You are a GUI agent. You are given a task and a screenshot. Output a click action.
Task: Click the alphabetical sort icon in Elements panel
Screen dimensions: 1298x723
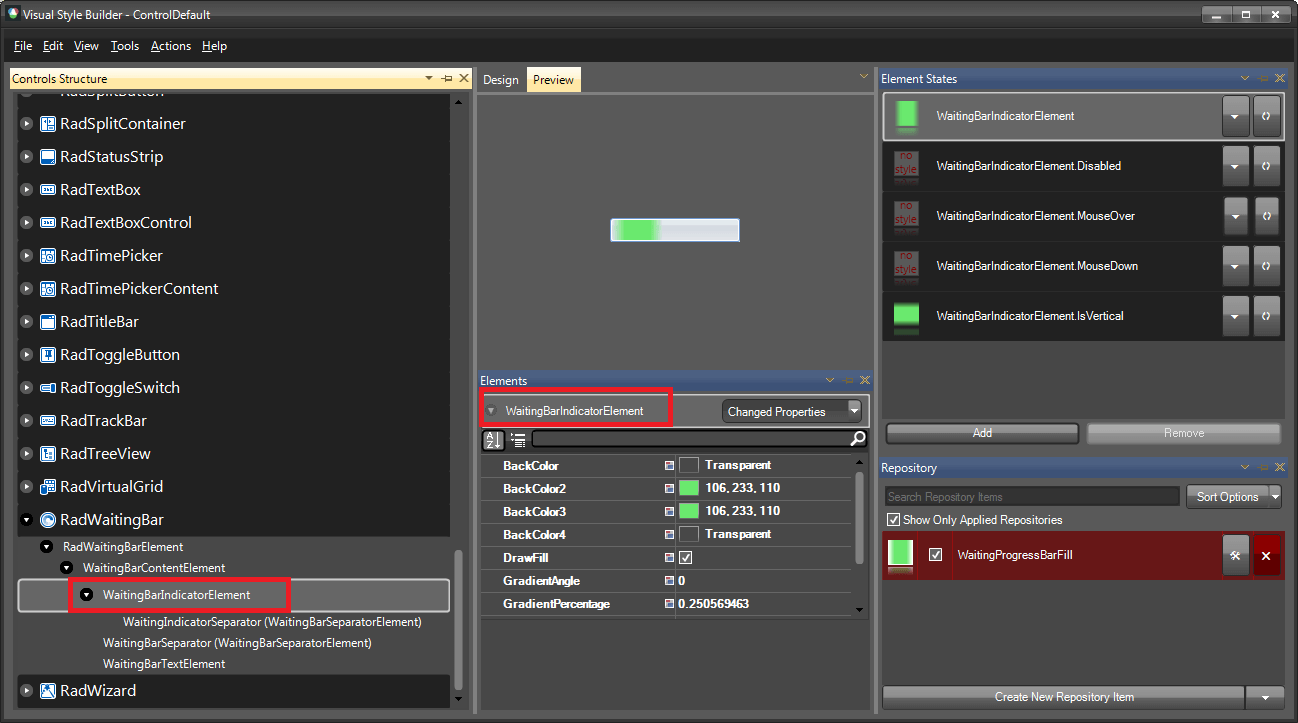click(493, 440)
